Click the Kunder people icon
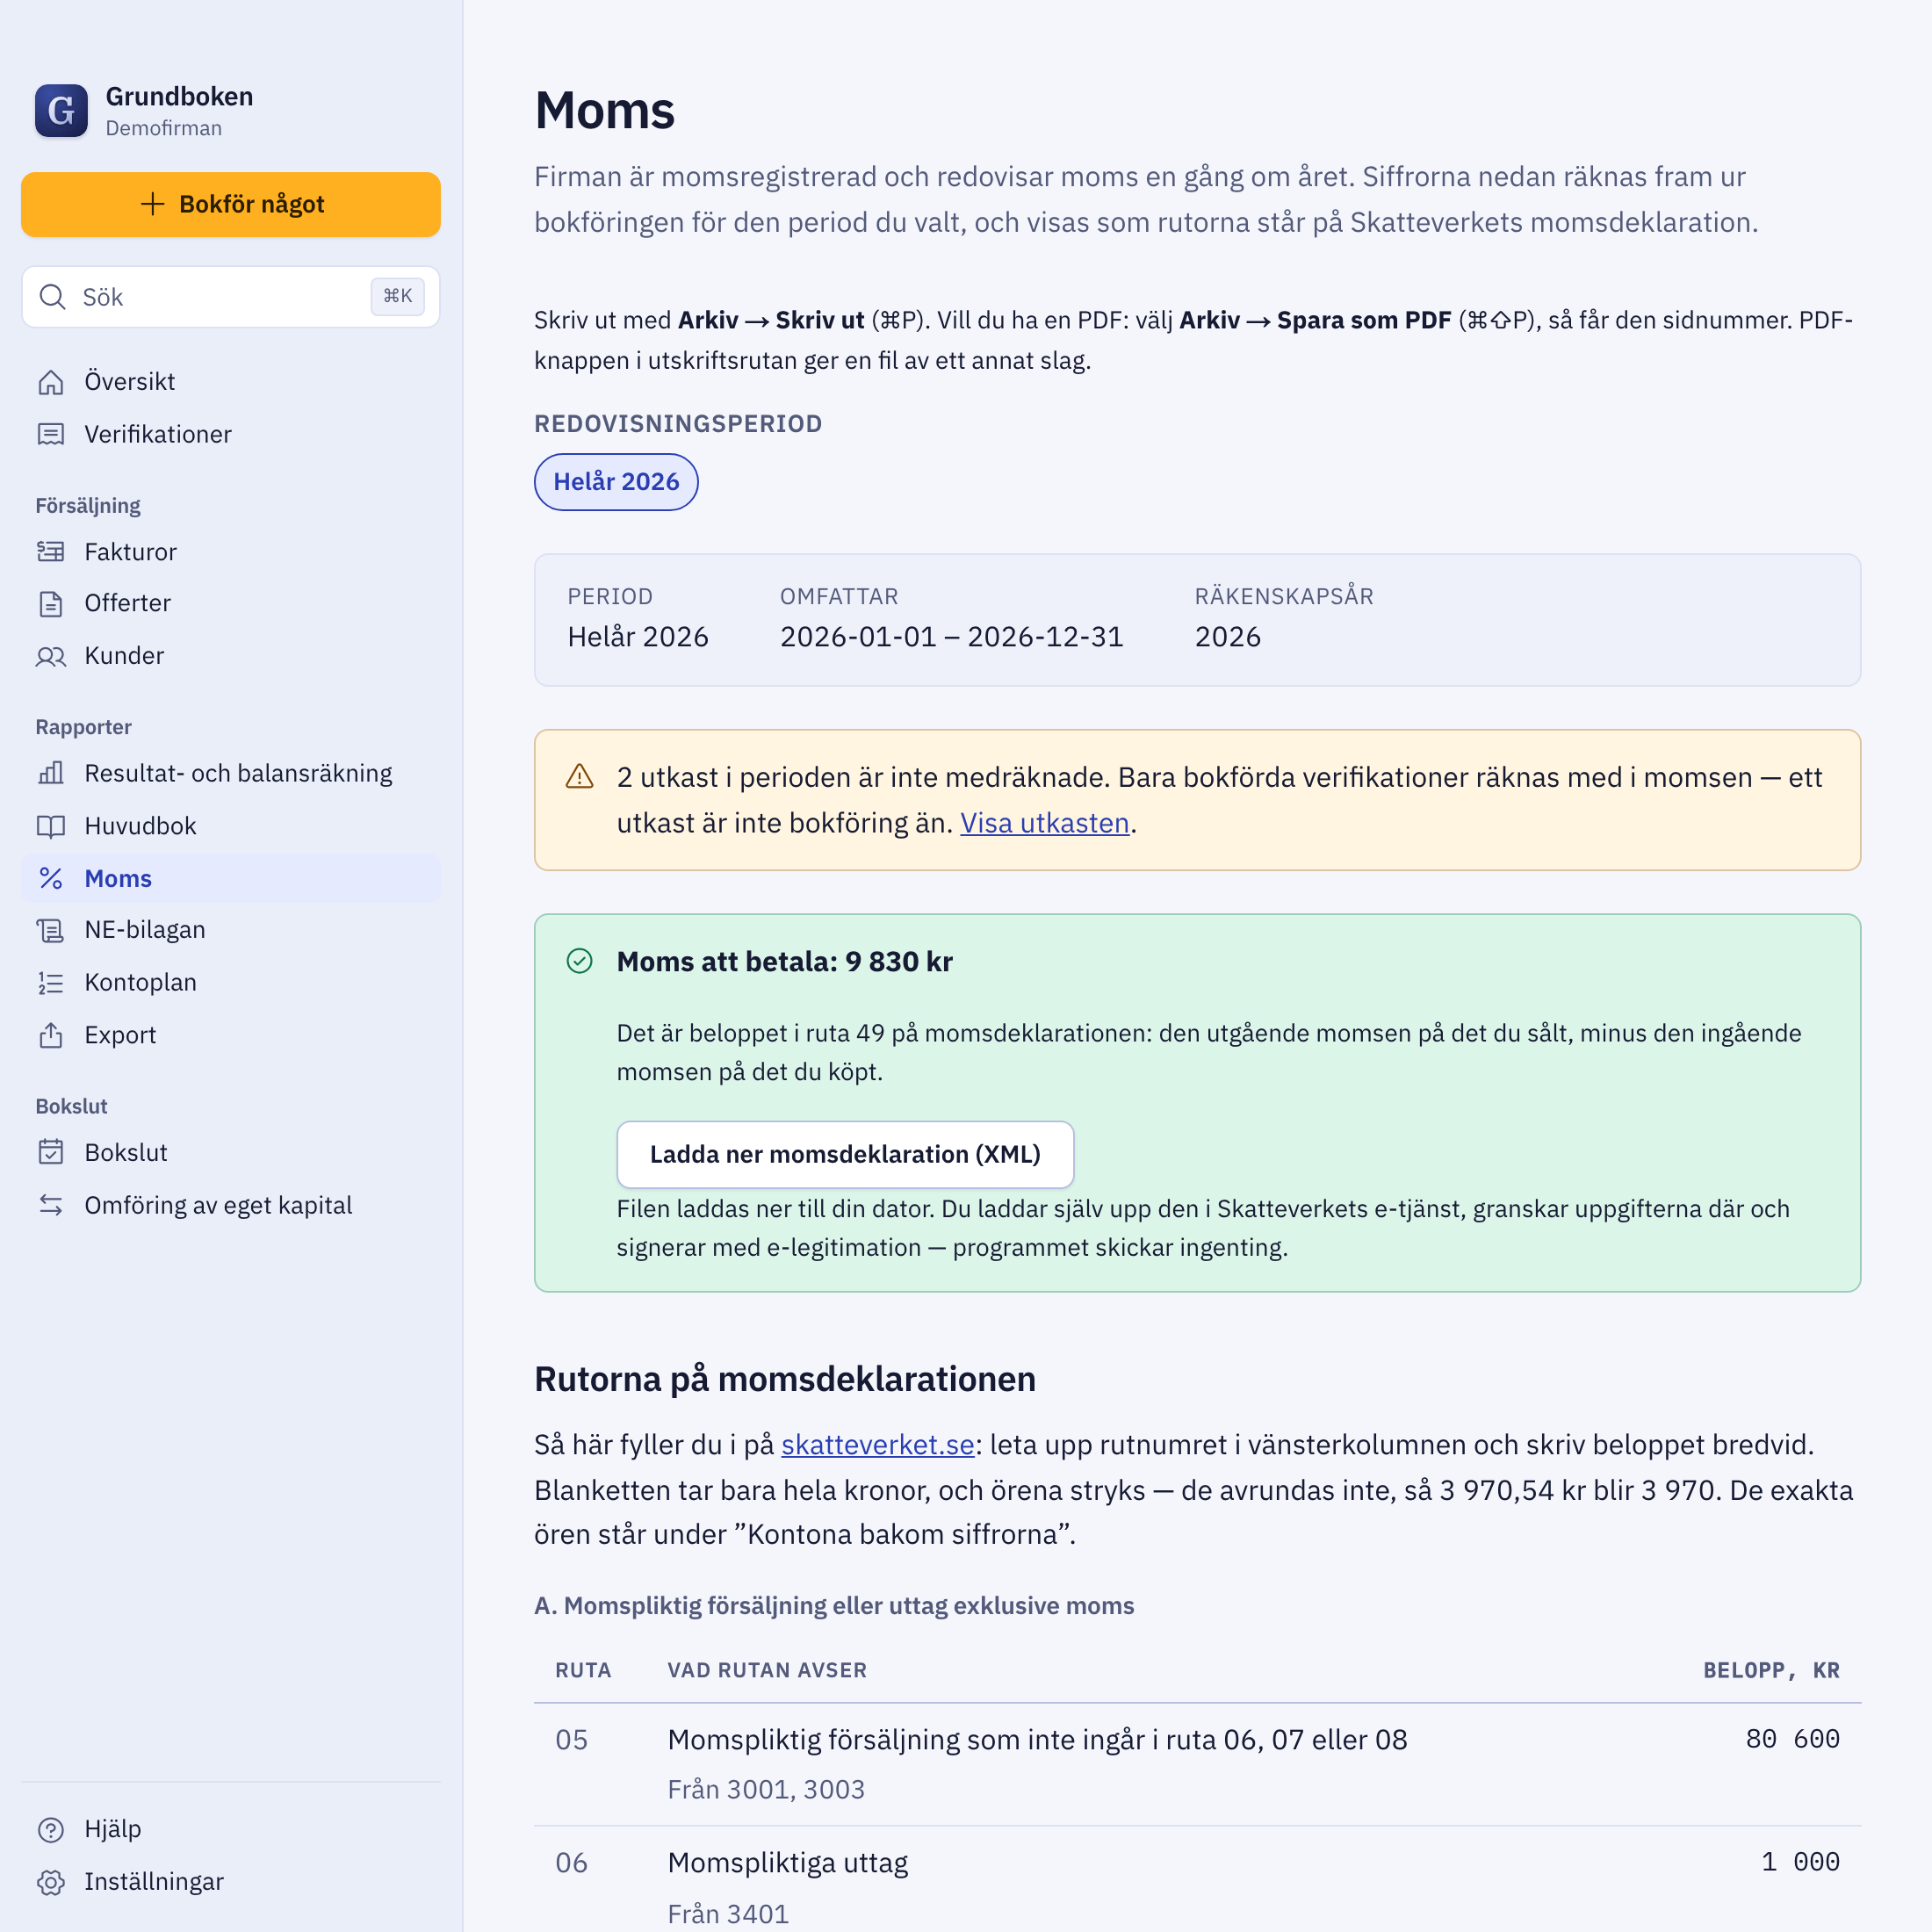The height and width of the screenshot is (1932, 1932). 51,656
